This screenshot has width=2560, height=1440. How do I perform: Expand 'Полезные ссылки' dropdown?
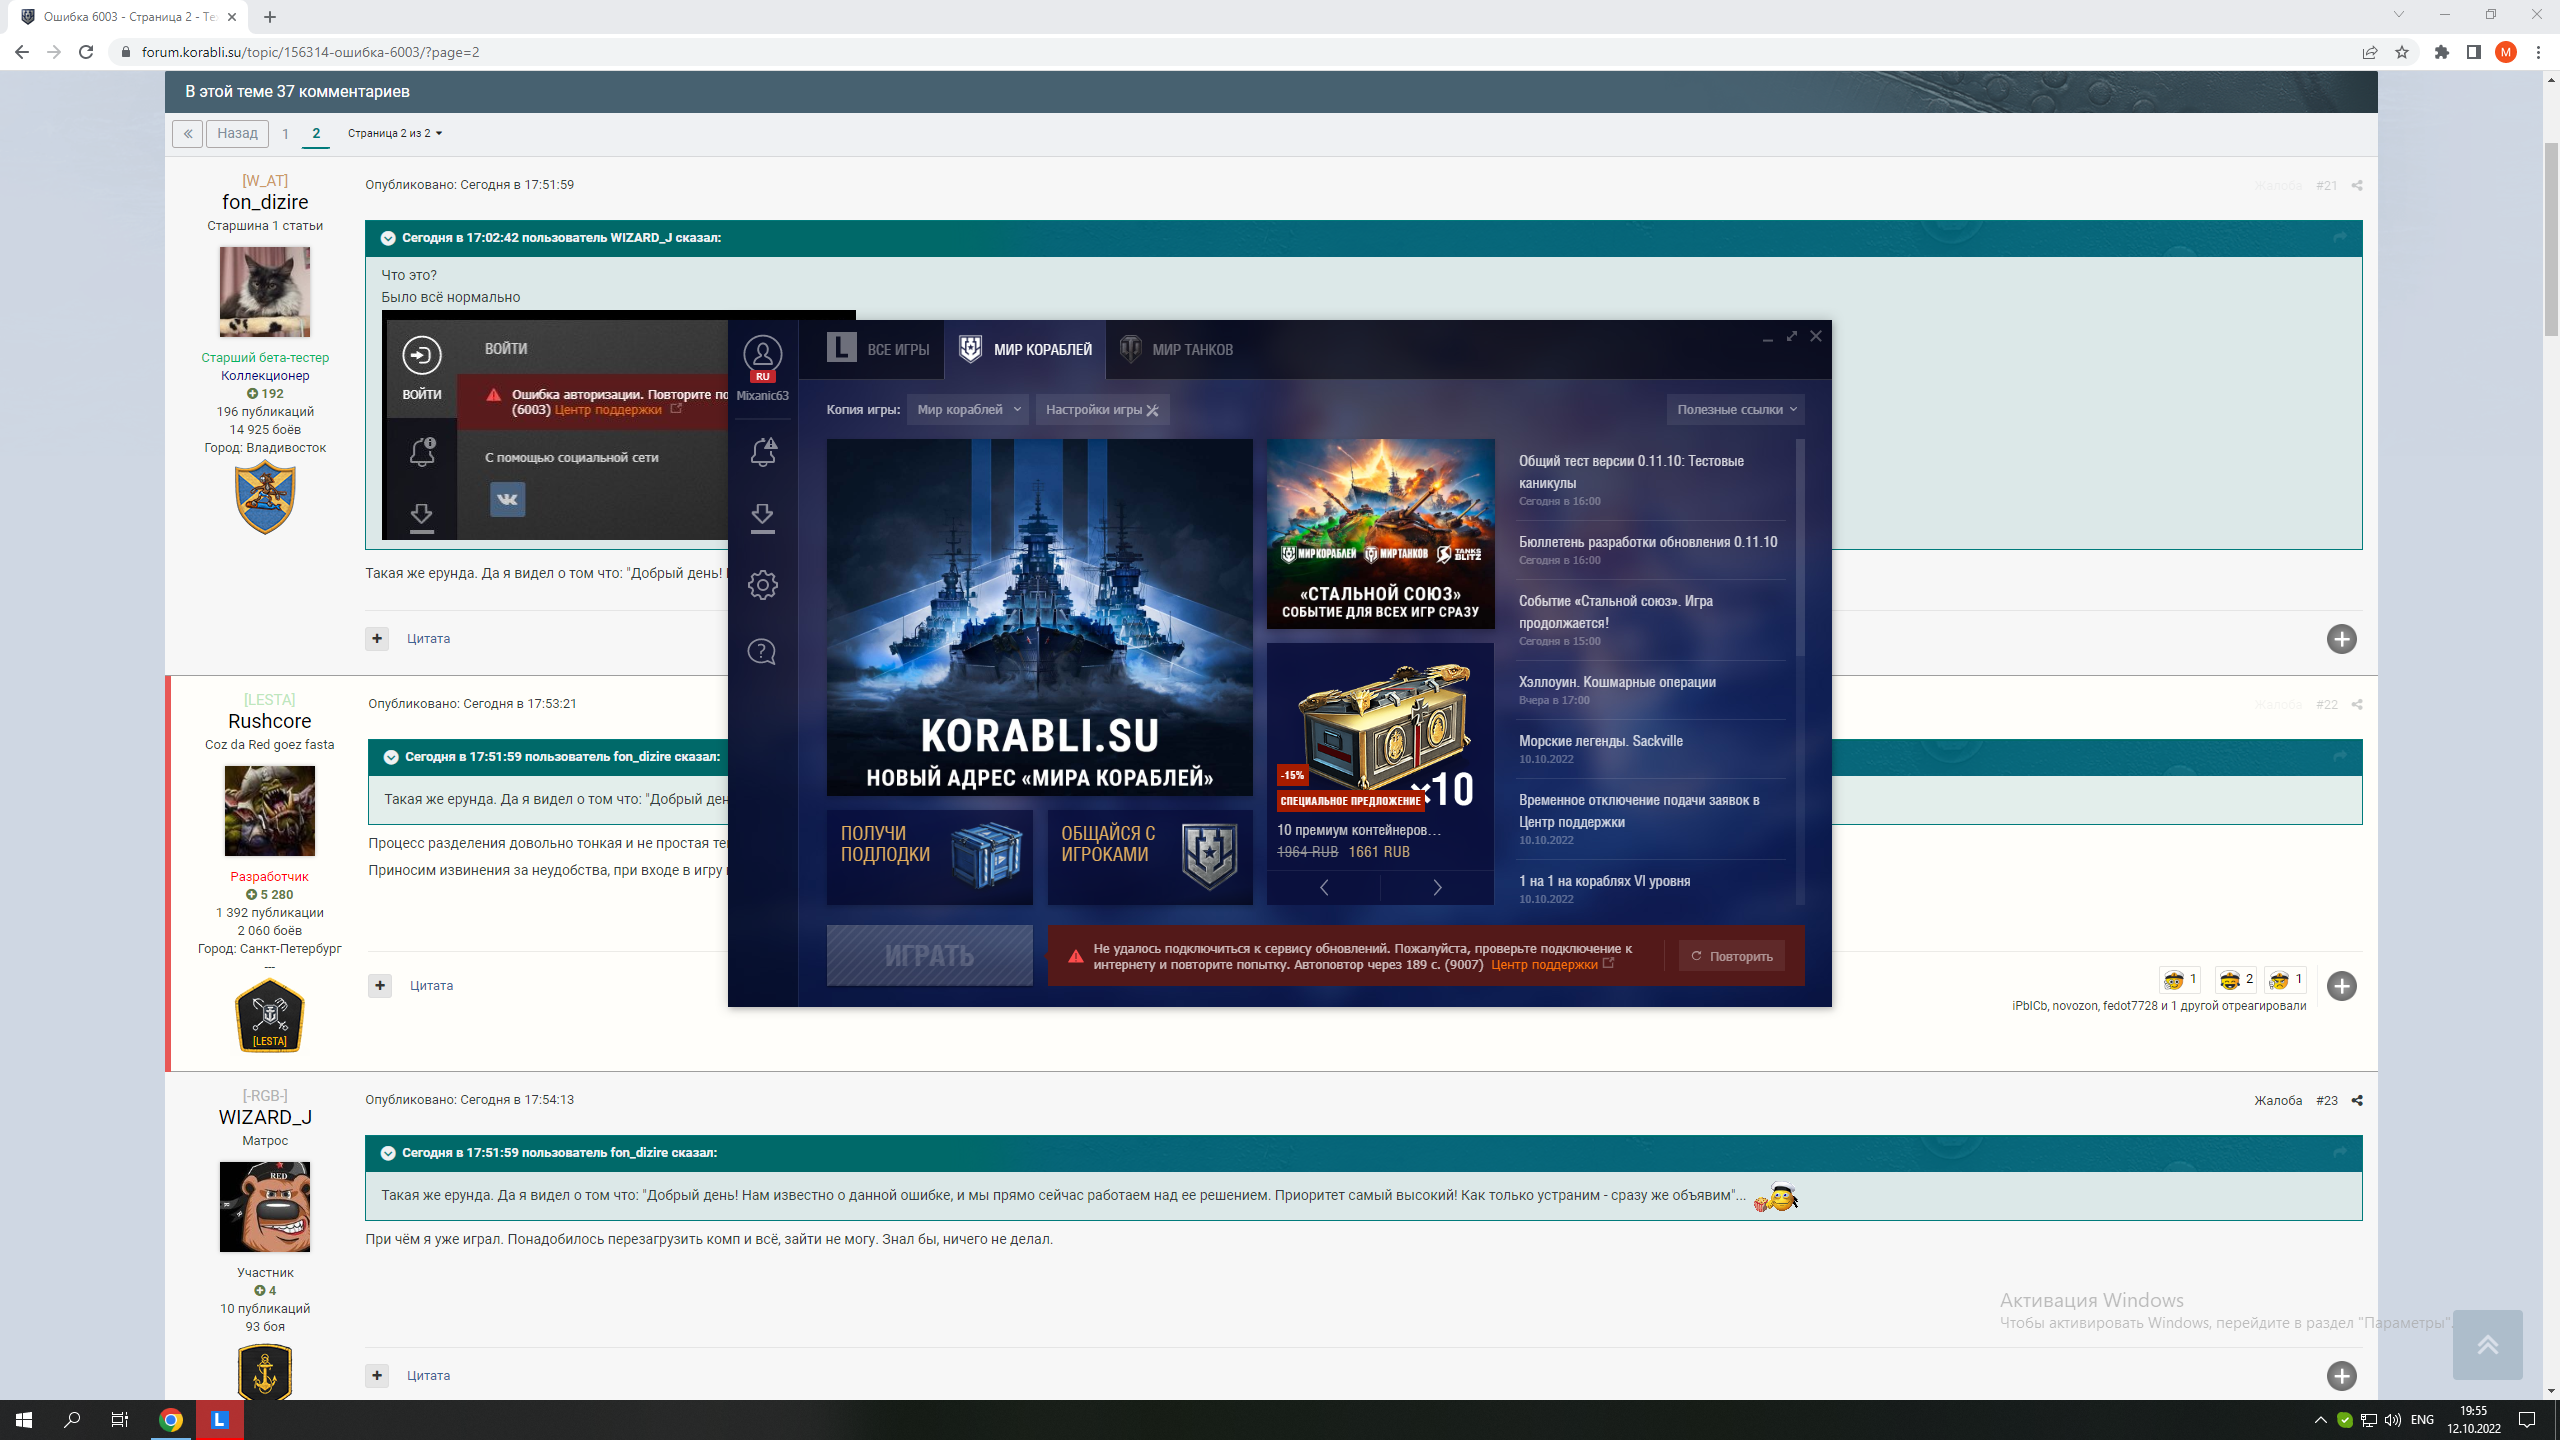pyautogui.click(x=1736, y=409)
